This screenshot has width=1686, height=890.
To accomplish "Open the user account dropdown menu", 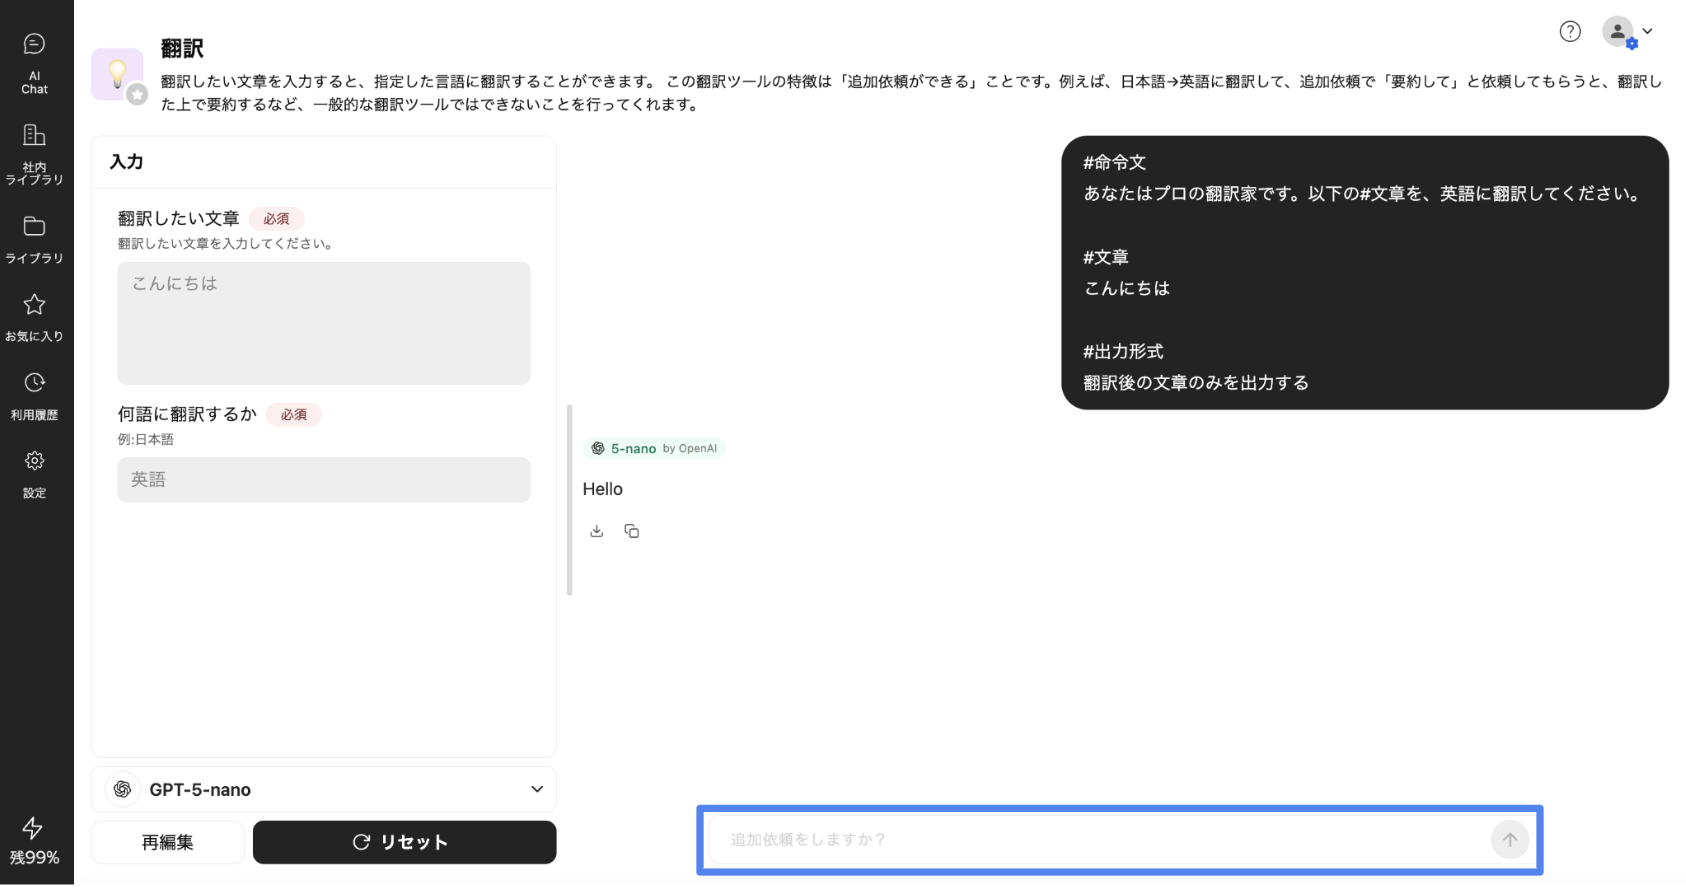I will [x=1627, y=32].
